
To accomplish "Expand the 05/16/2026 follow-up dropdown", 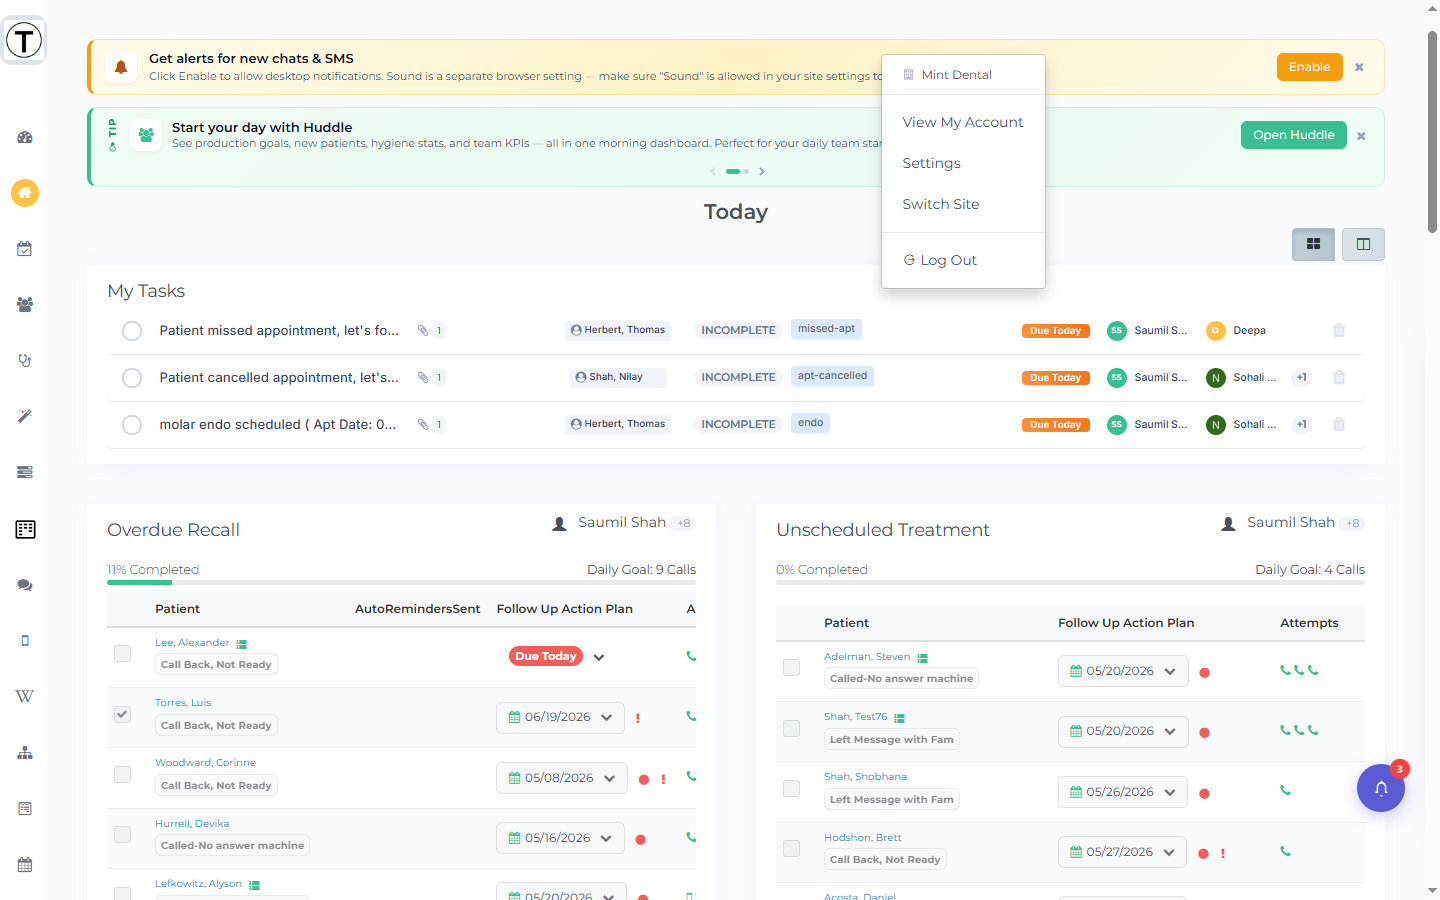I will pyautogui.click(x=561, y=838).
